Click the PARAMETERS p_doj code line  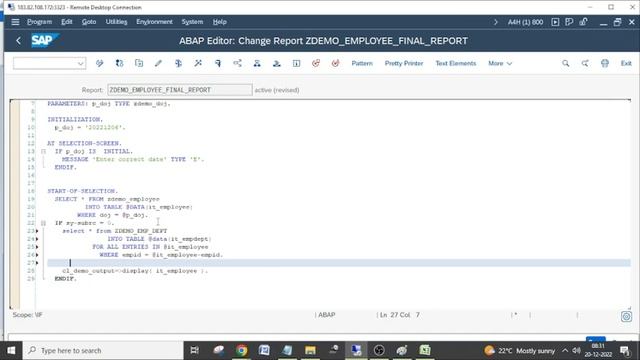[x=109, y=104]
